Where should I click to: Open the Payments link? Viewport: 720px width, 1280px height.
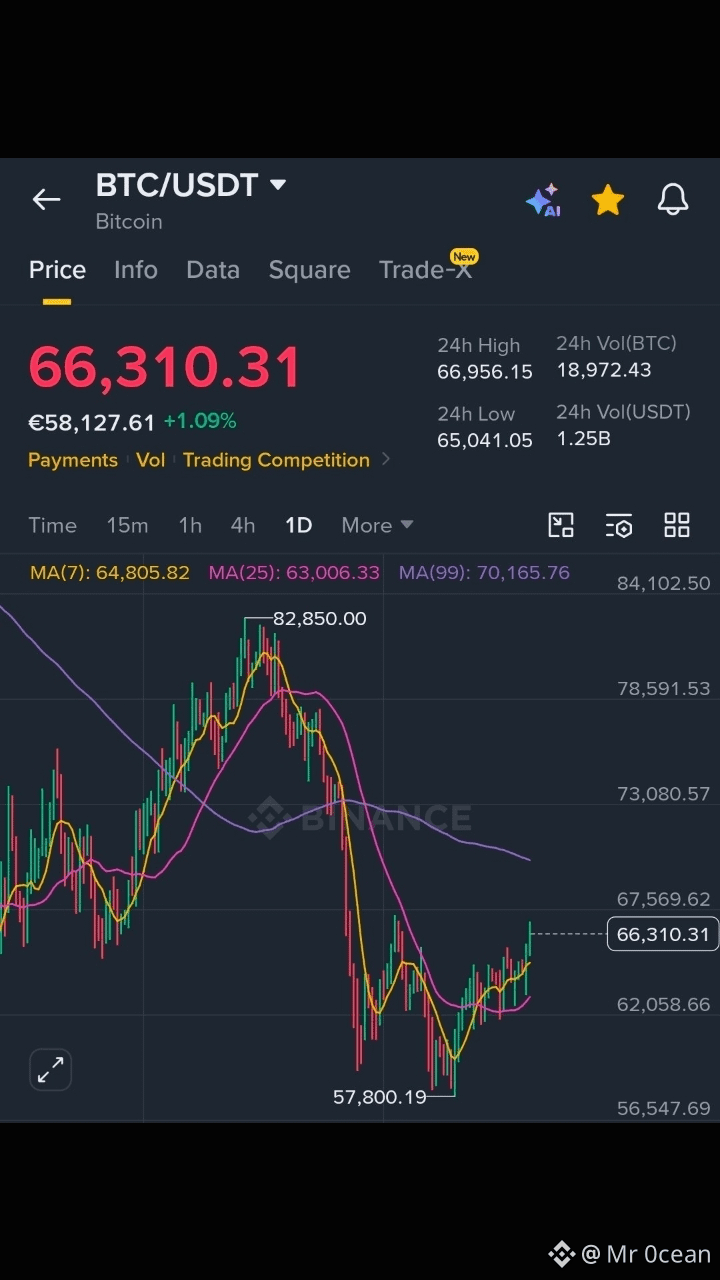click(73, 460)
